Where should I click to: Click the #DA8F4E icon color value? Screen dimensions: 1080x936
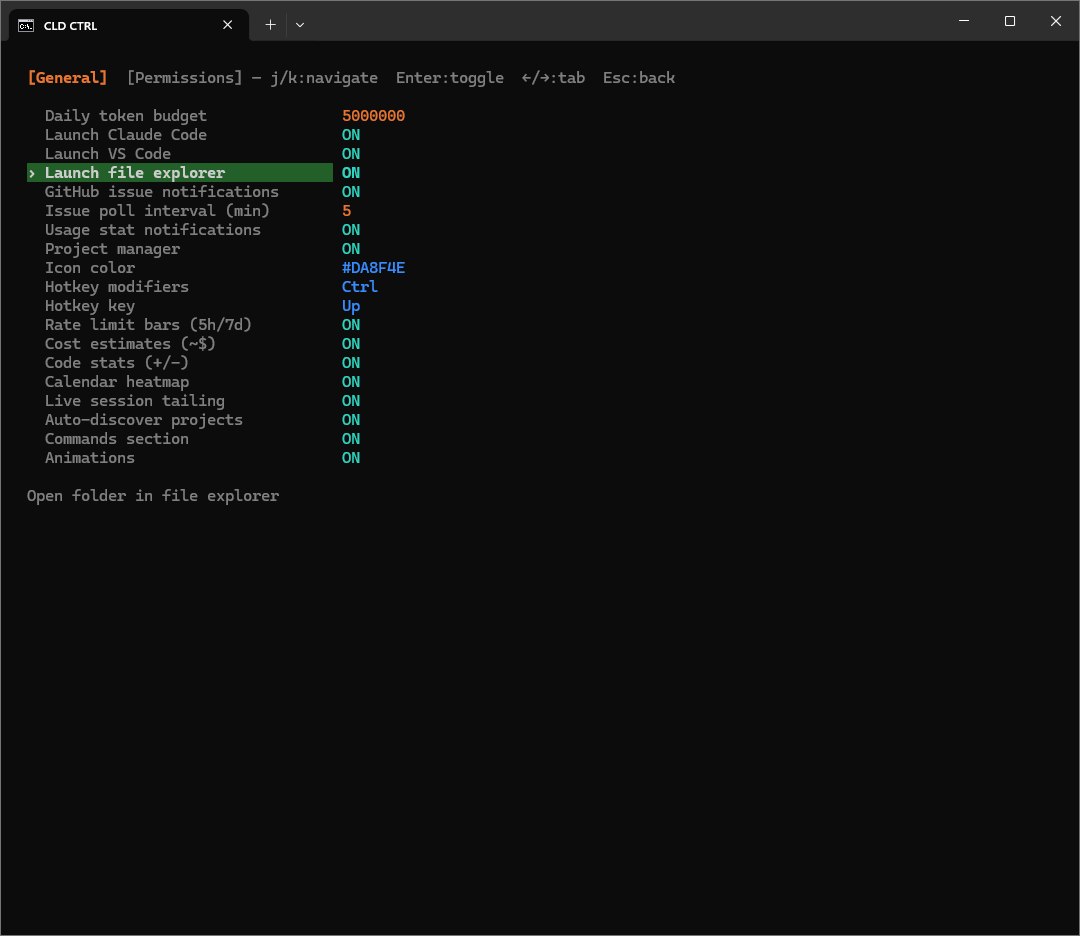373,268
